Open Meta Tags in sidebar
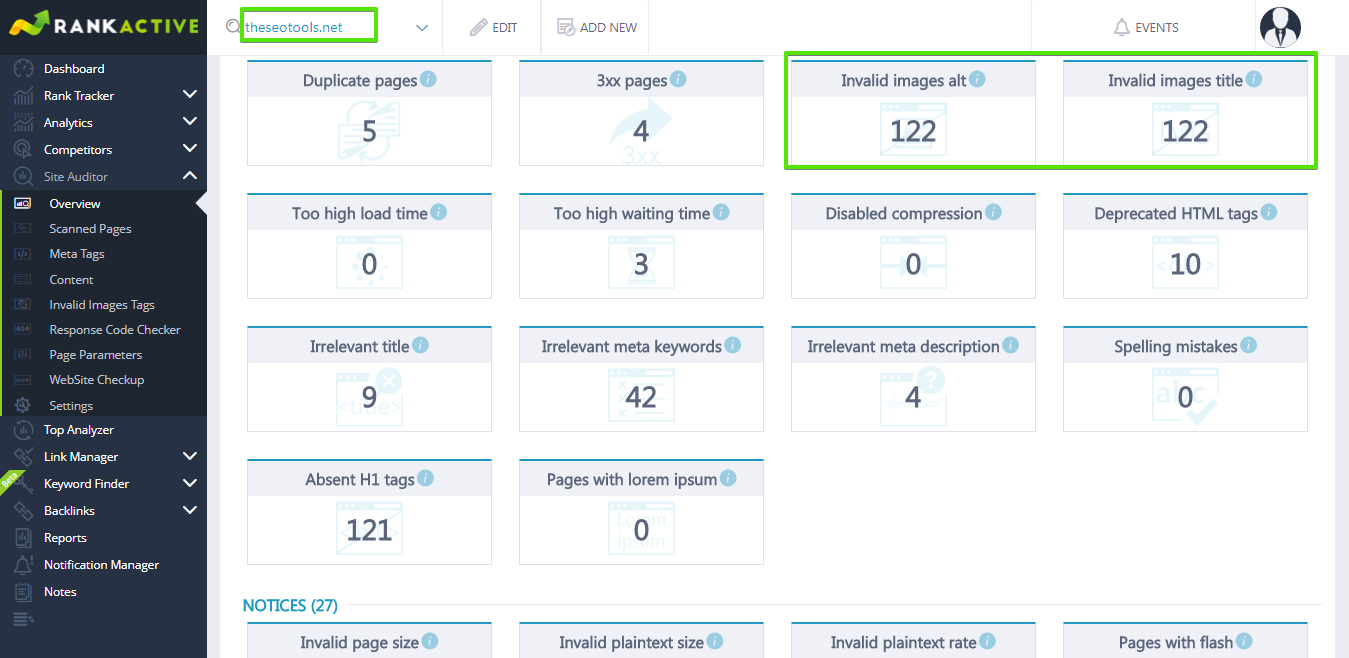Viewport: 1349px width, 658px height. click(77, 254)
